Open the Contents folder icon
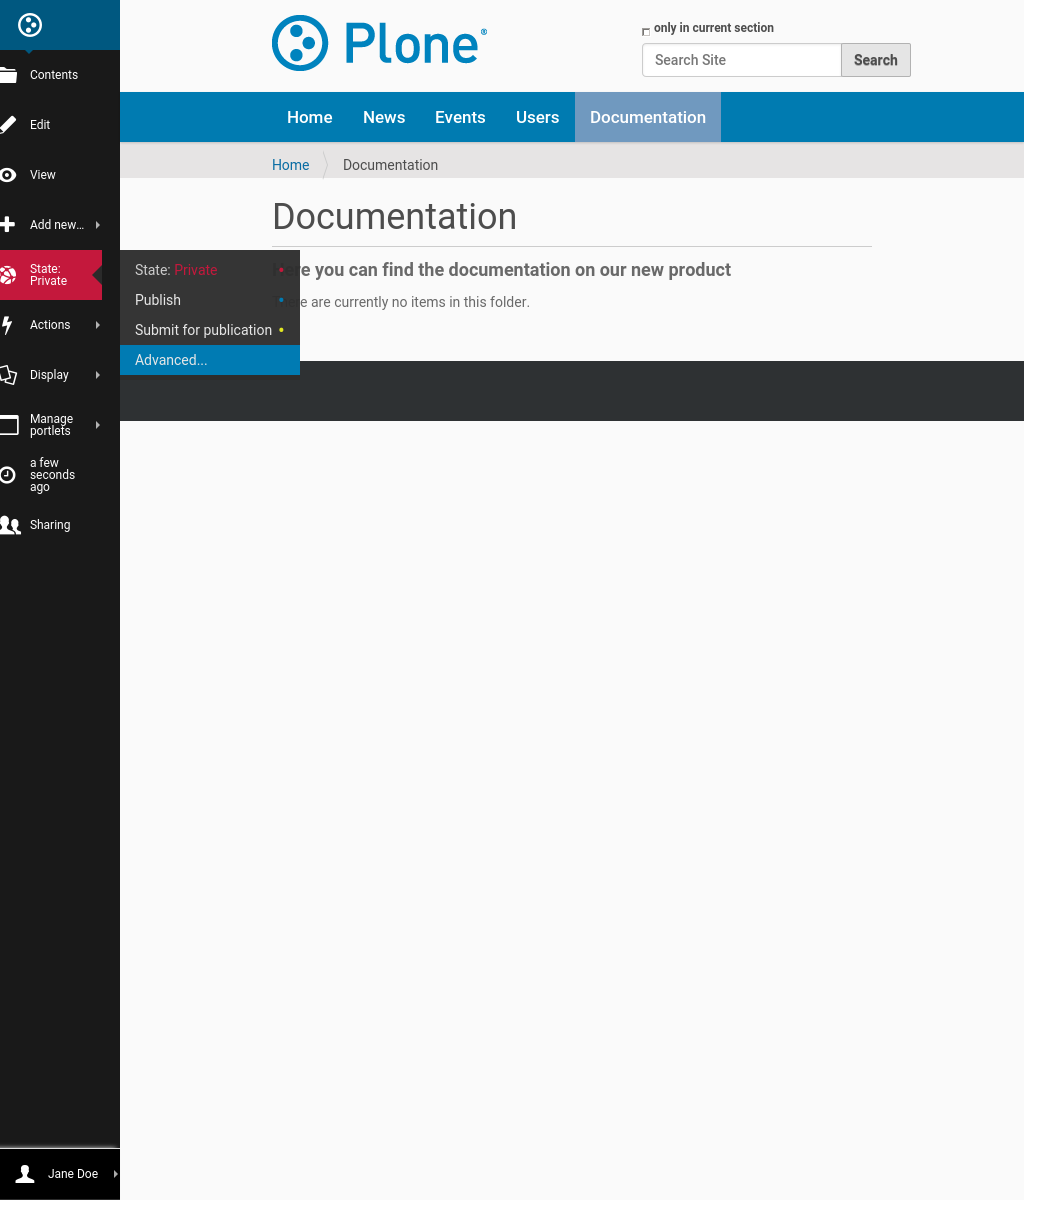1044x1220 pixels. tap(9, 75)
